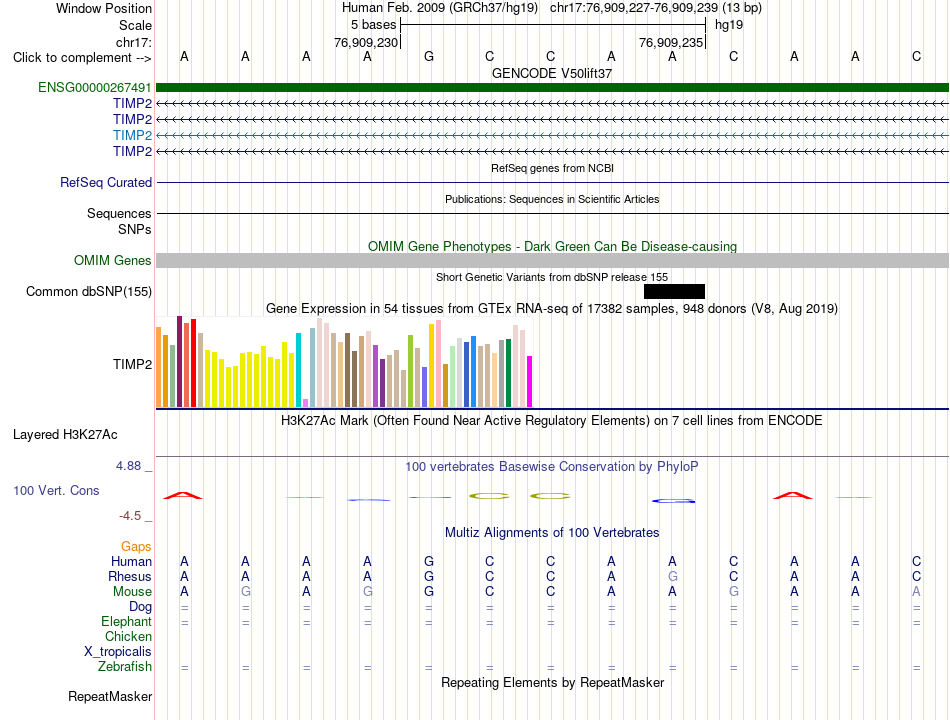Click 'Multiz Alignments of 100 Vertebrates' title
Image resolution: width=950 pixels, height=720 pixels.
tap(552, 533)
